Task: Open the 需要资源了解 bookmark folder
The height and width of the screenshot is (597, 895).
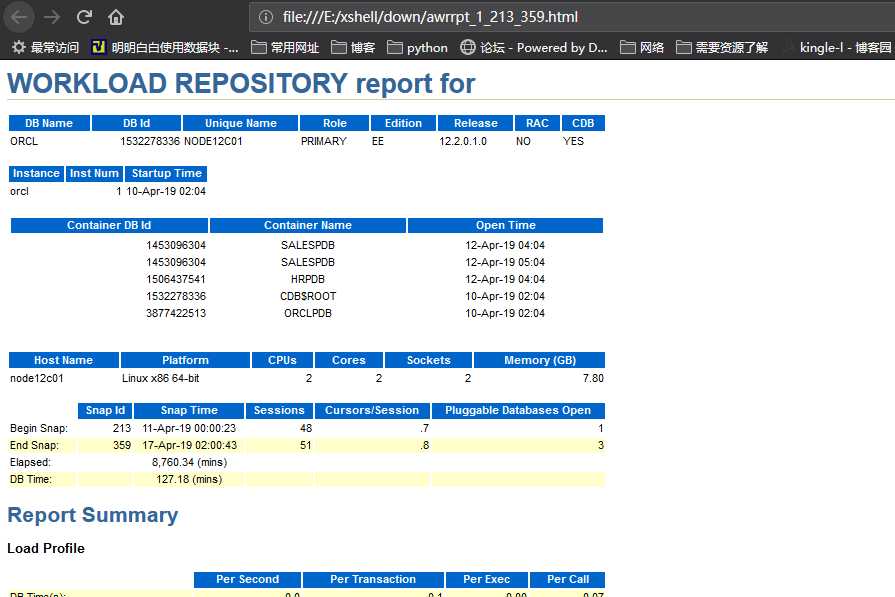Action: coord(722,47)
